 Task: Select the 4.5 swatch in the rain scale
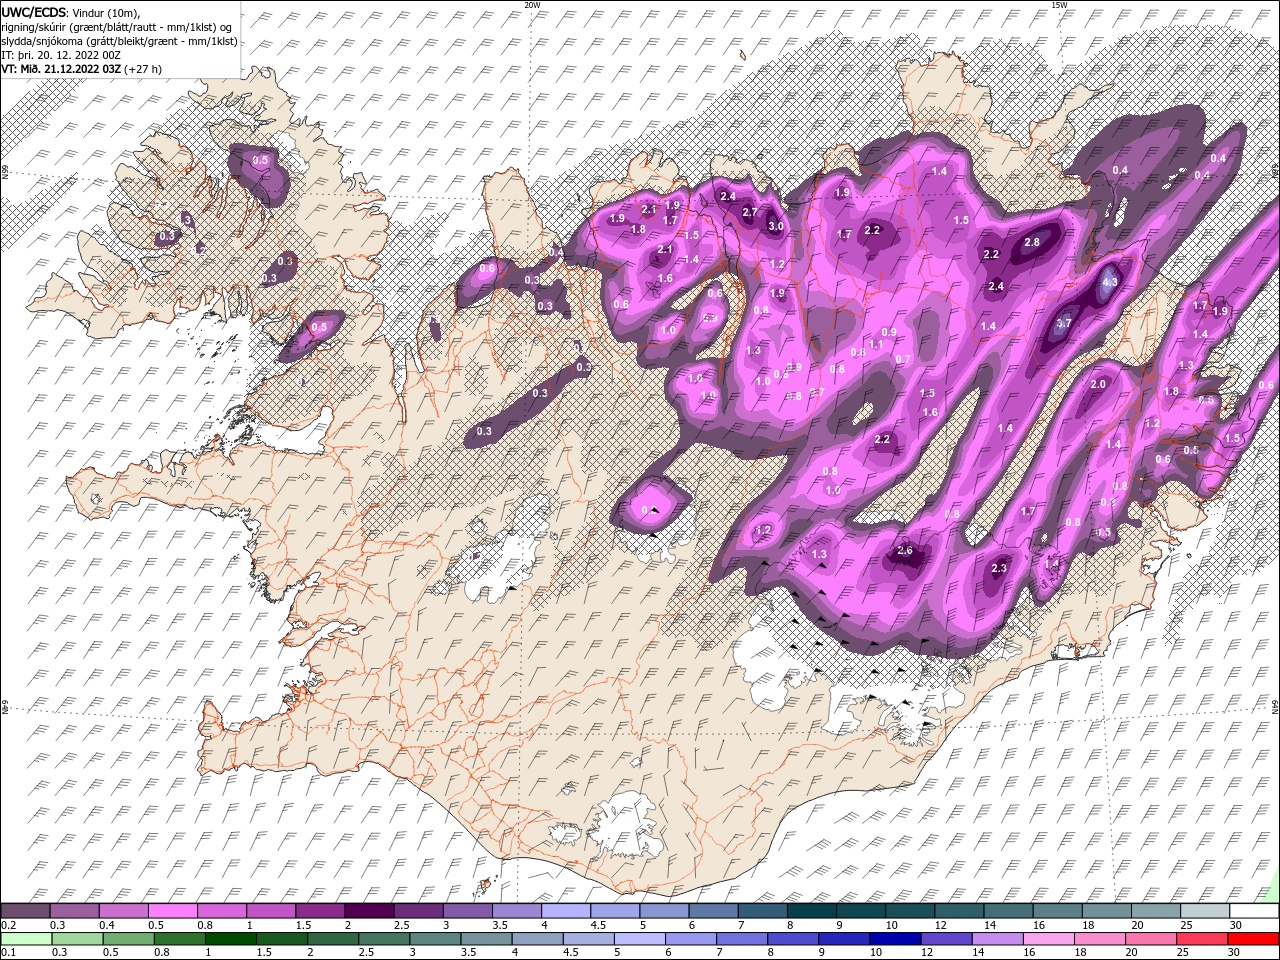(x=588, y=938)
